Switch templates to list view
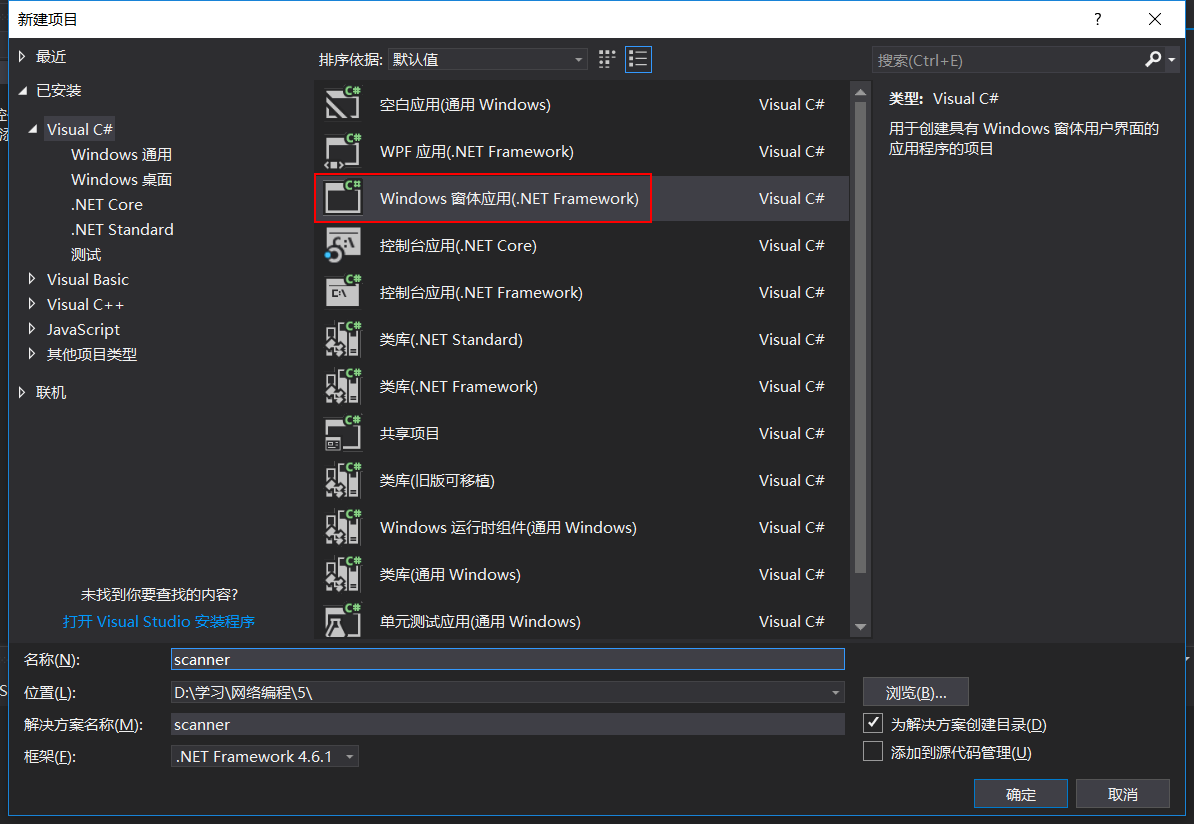 click(638, 59)
